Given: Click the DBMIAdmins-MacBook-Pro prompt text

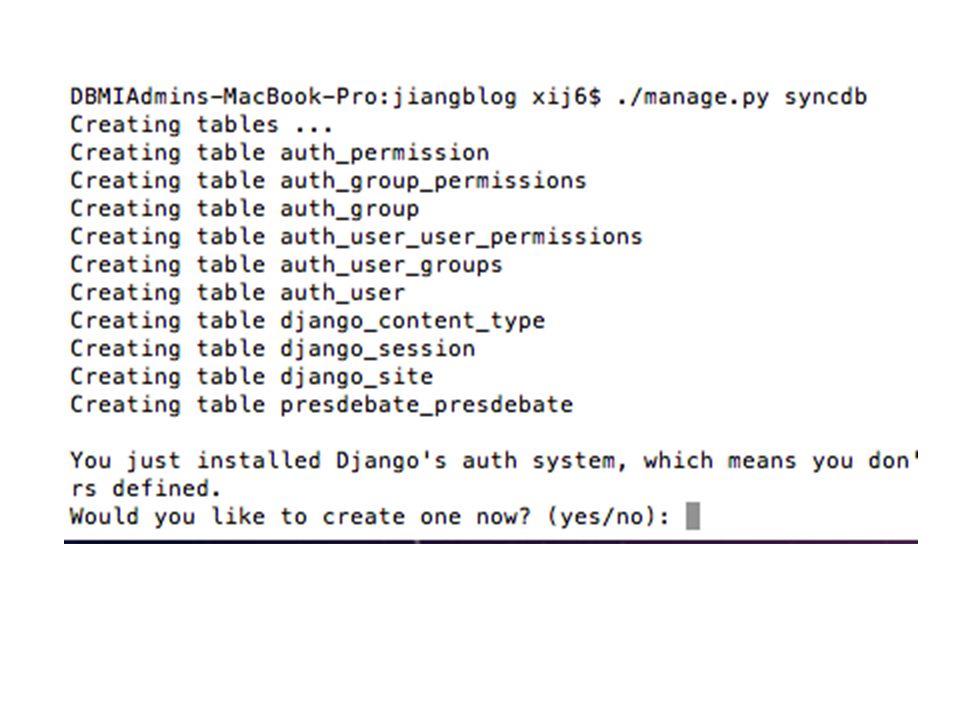Looking at the screenshot, I should (229, 97).
